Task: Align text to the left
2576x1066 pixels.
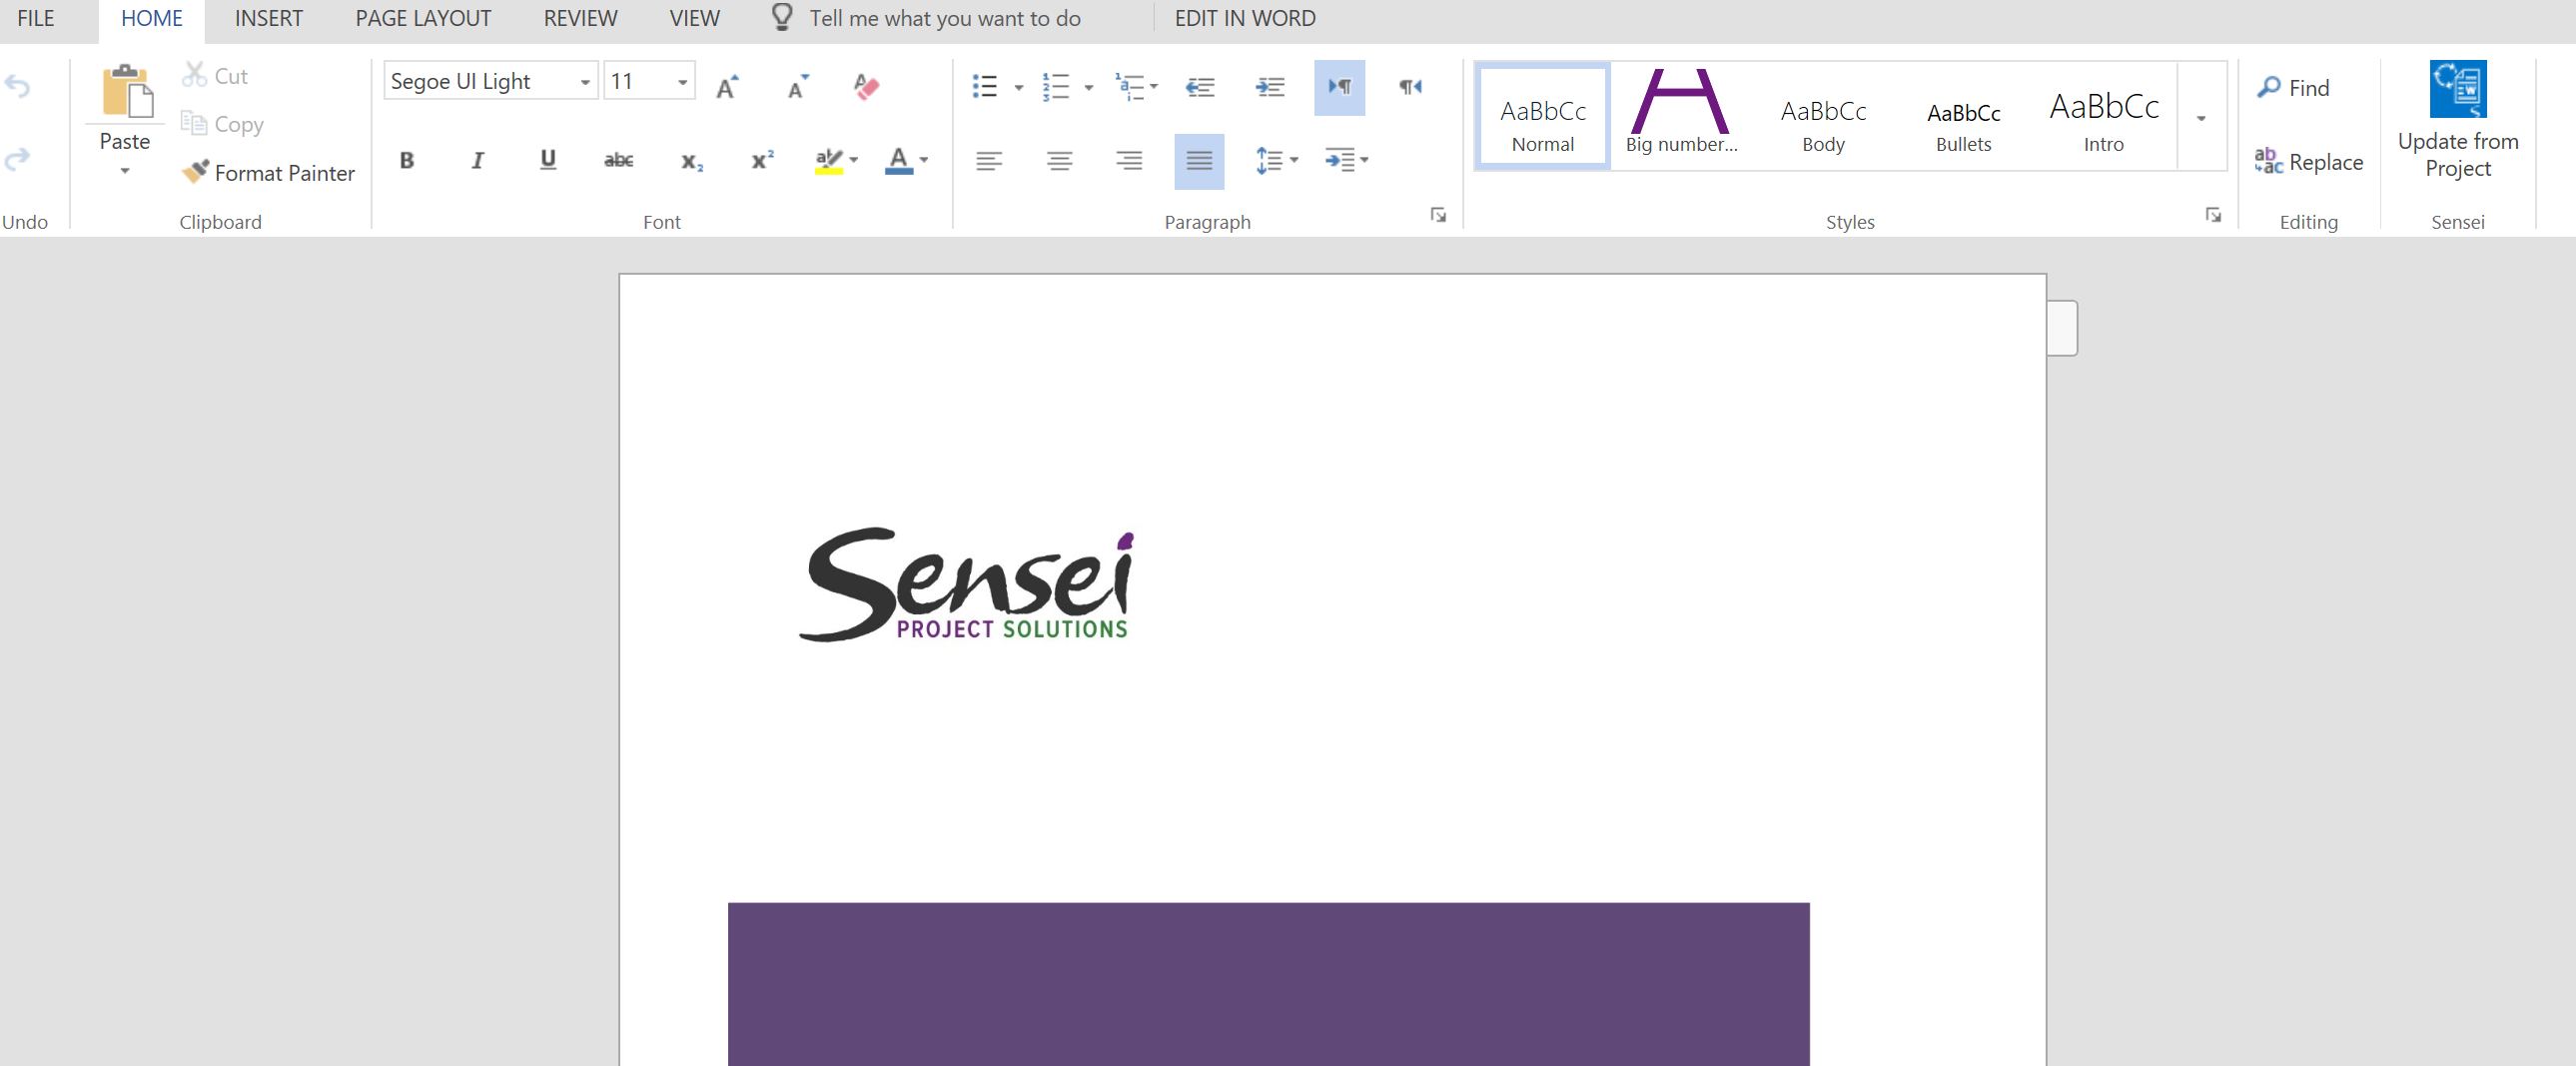Action: tap(989, 160)
